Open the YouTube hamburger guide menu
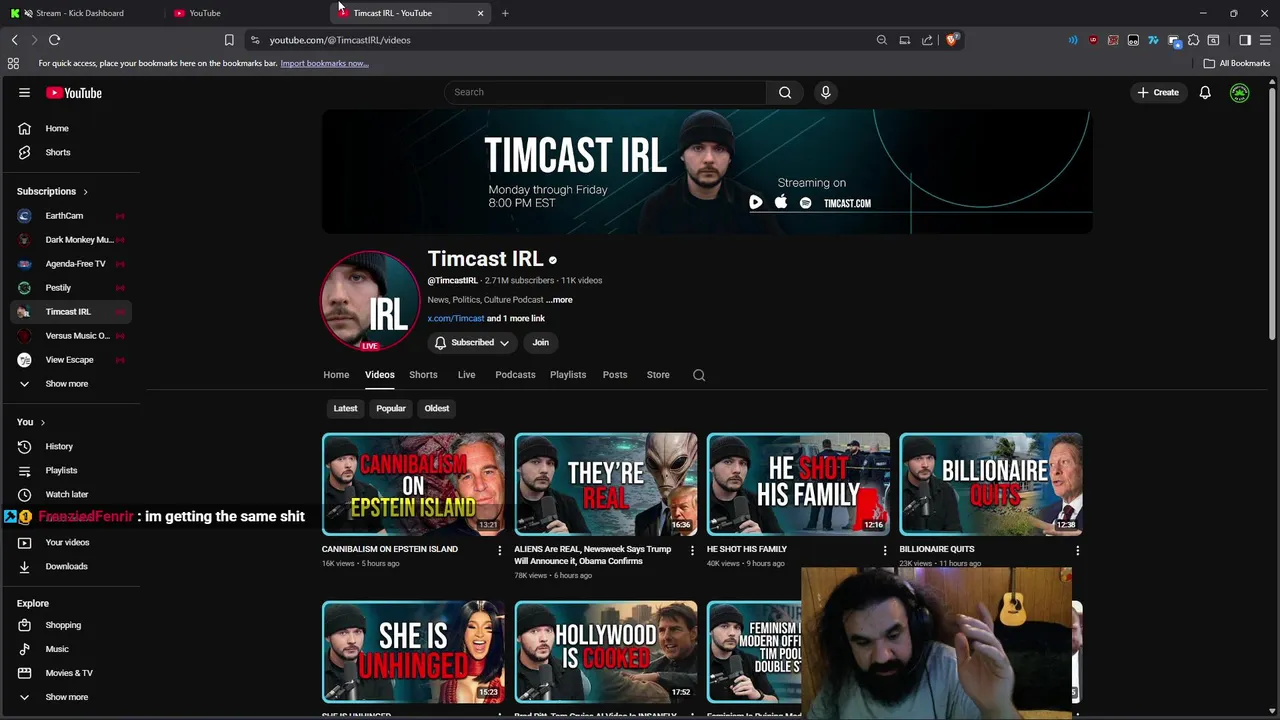1280x720 pixels. [24, 92]
